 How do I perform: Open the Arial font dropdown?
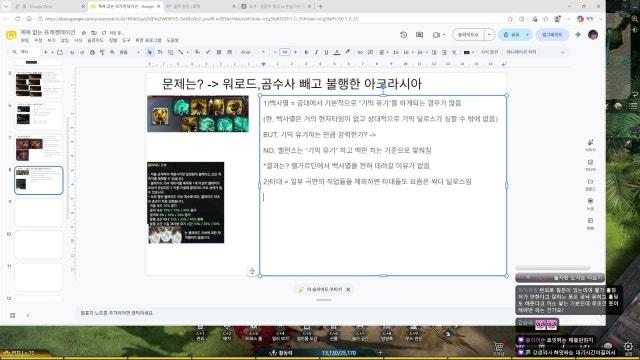click(252, 52)
